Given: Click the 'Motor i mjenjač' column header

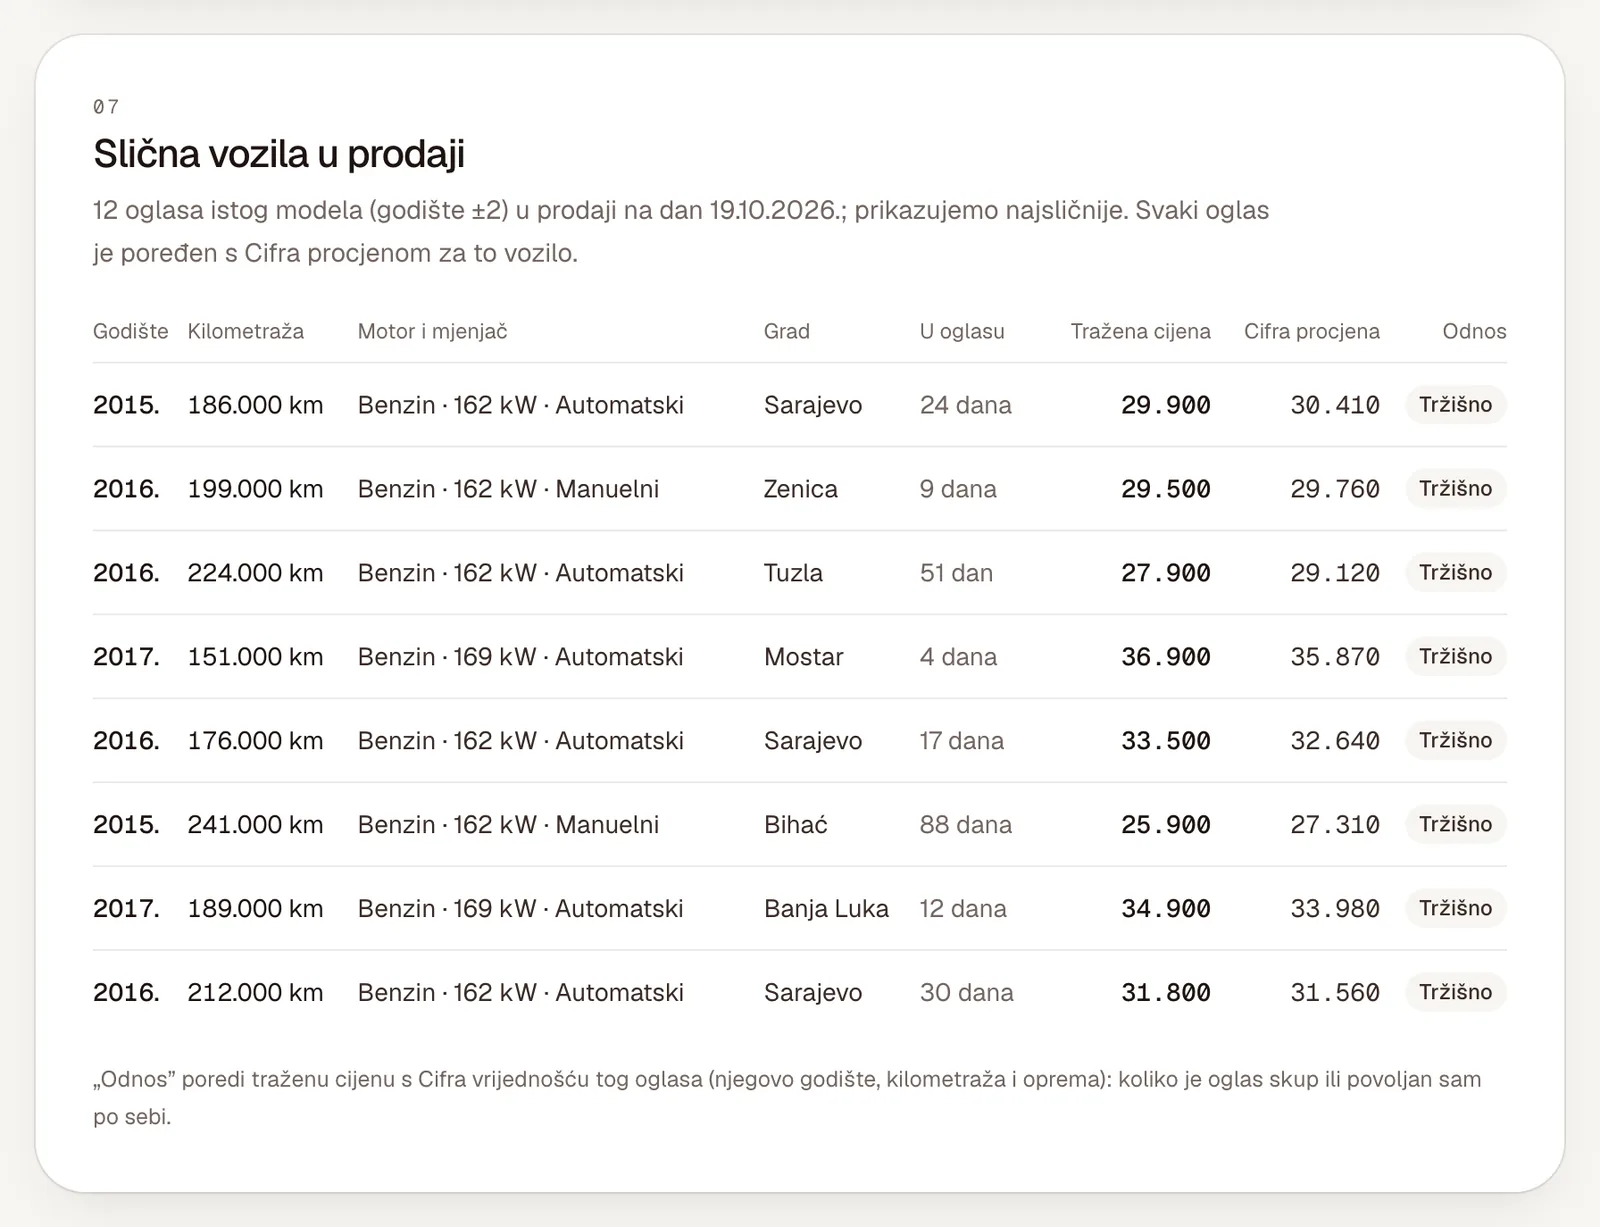Looking at the screenshot, I should 433,331.
